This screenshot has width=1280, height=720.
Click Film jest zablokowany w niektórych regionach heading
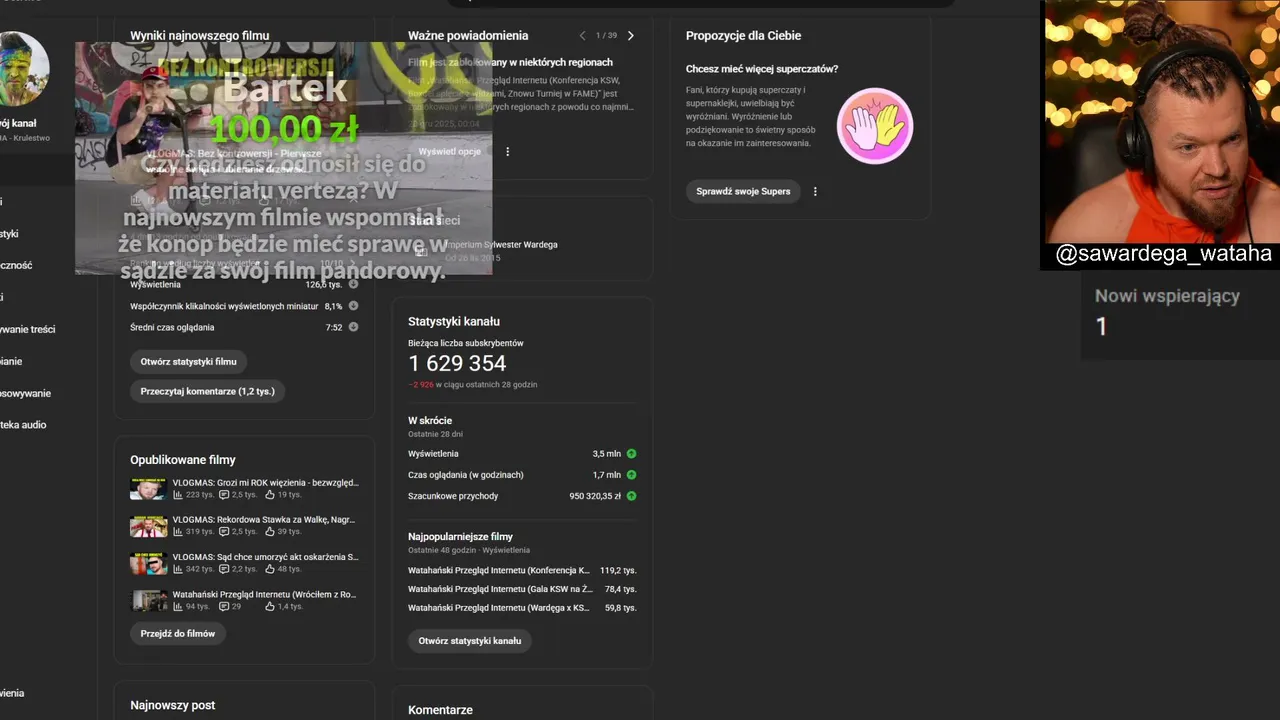(510, 62)
